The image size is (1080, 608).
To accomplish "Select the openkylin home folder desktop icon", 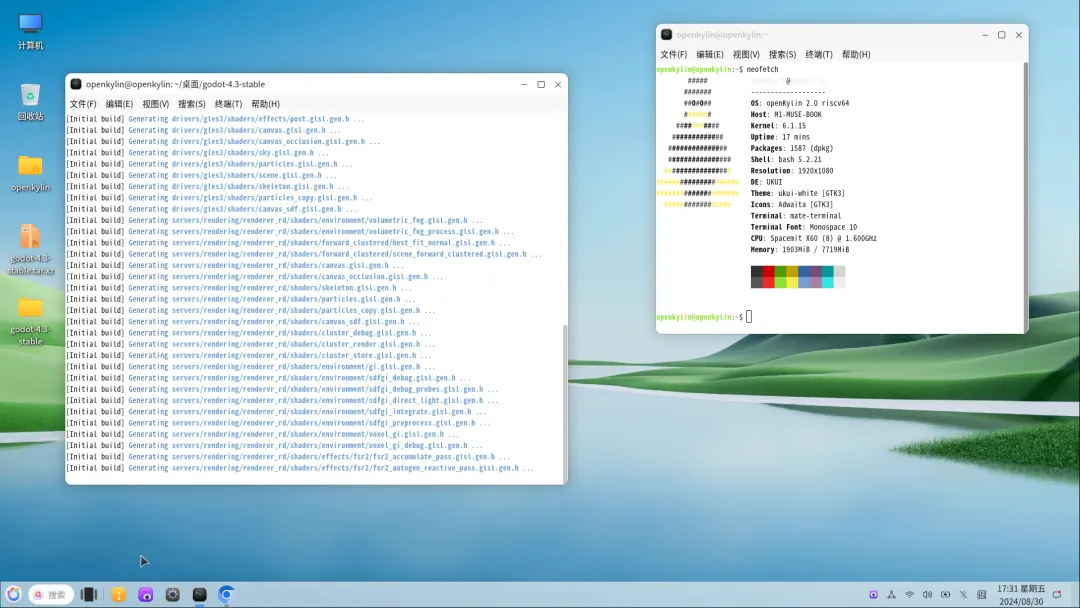I will 30,174.
